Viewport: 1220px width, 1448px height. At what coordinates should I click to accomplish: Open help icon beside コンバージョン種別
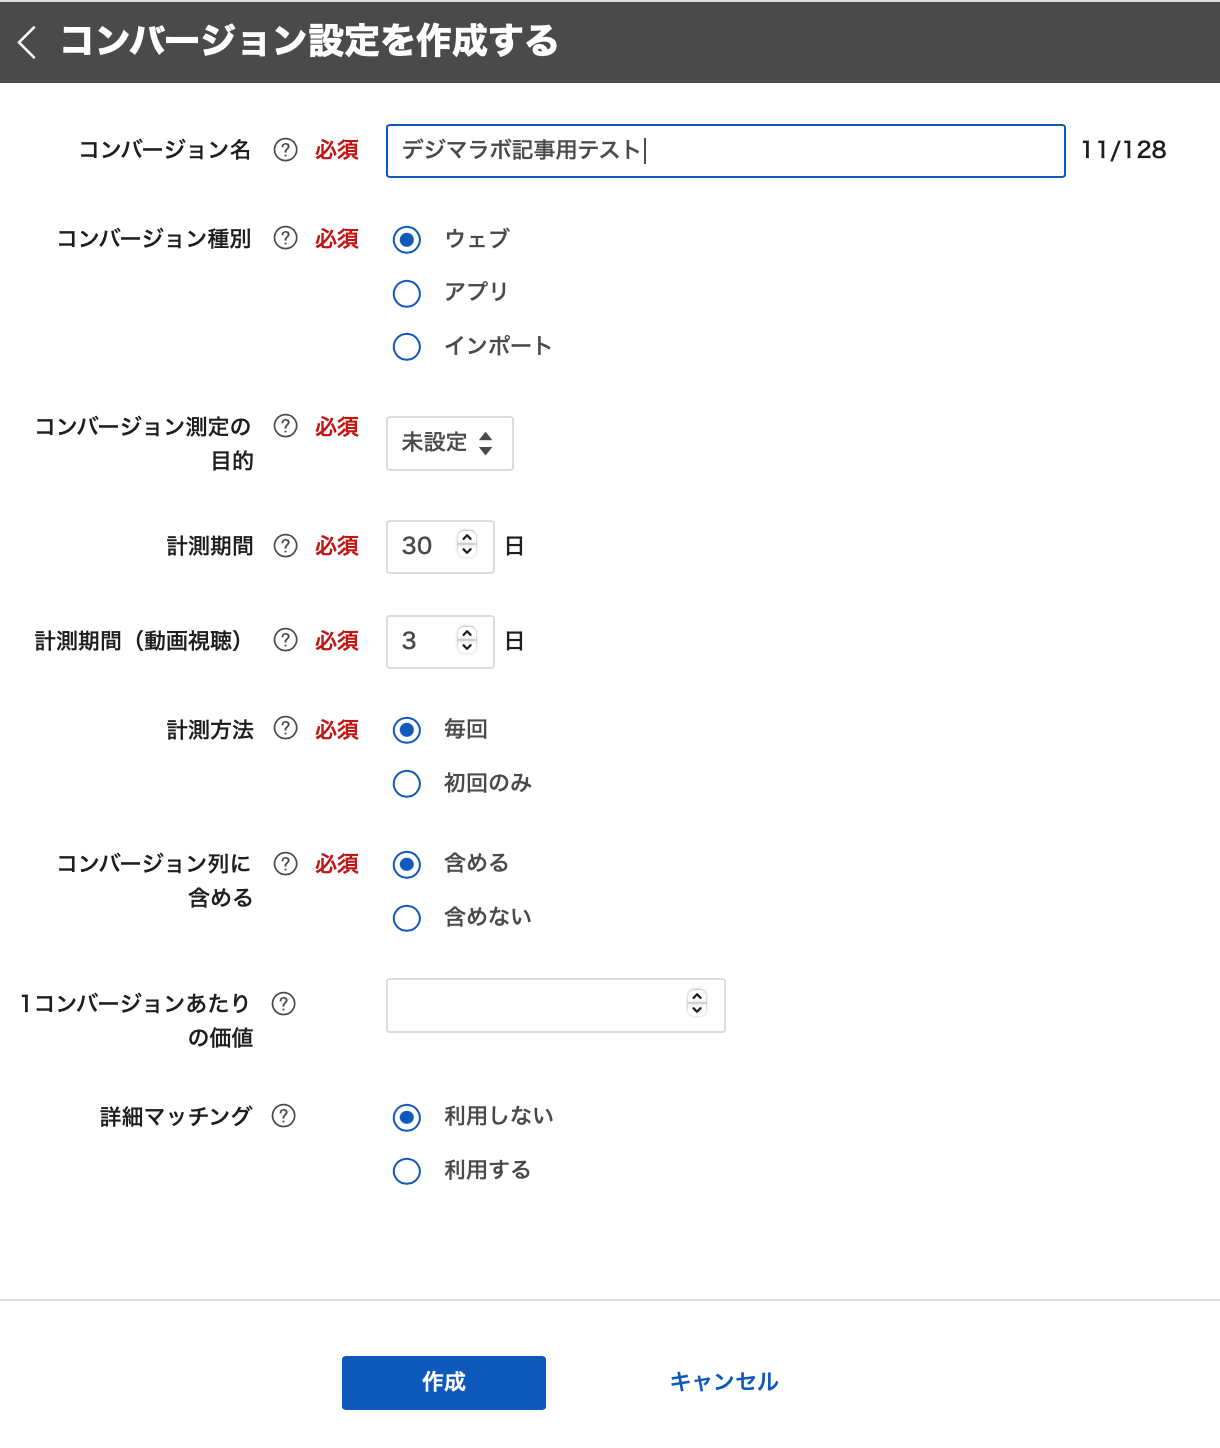pos(286,238)
